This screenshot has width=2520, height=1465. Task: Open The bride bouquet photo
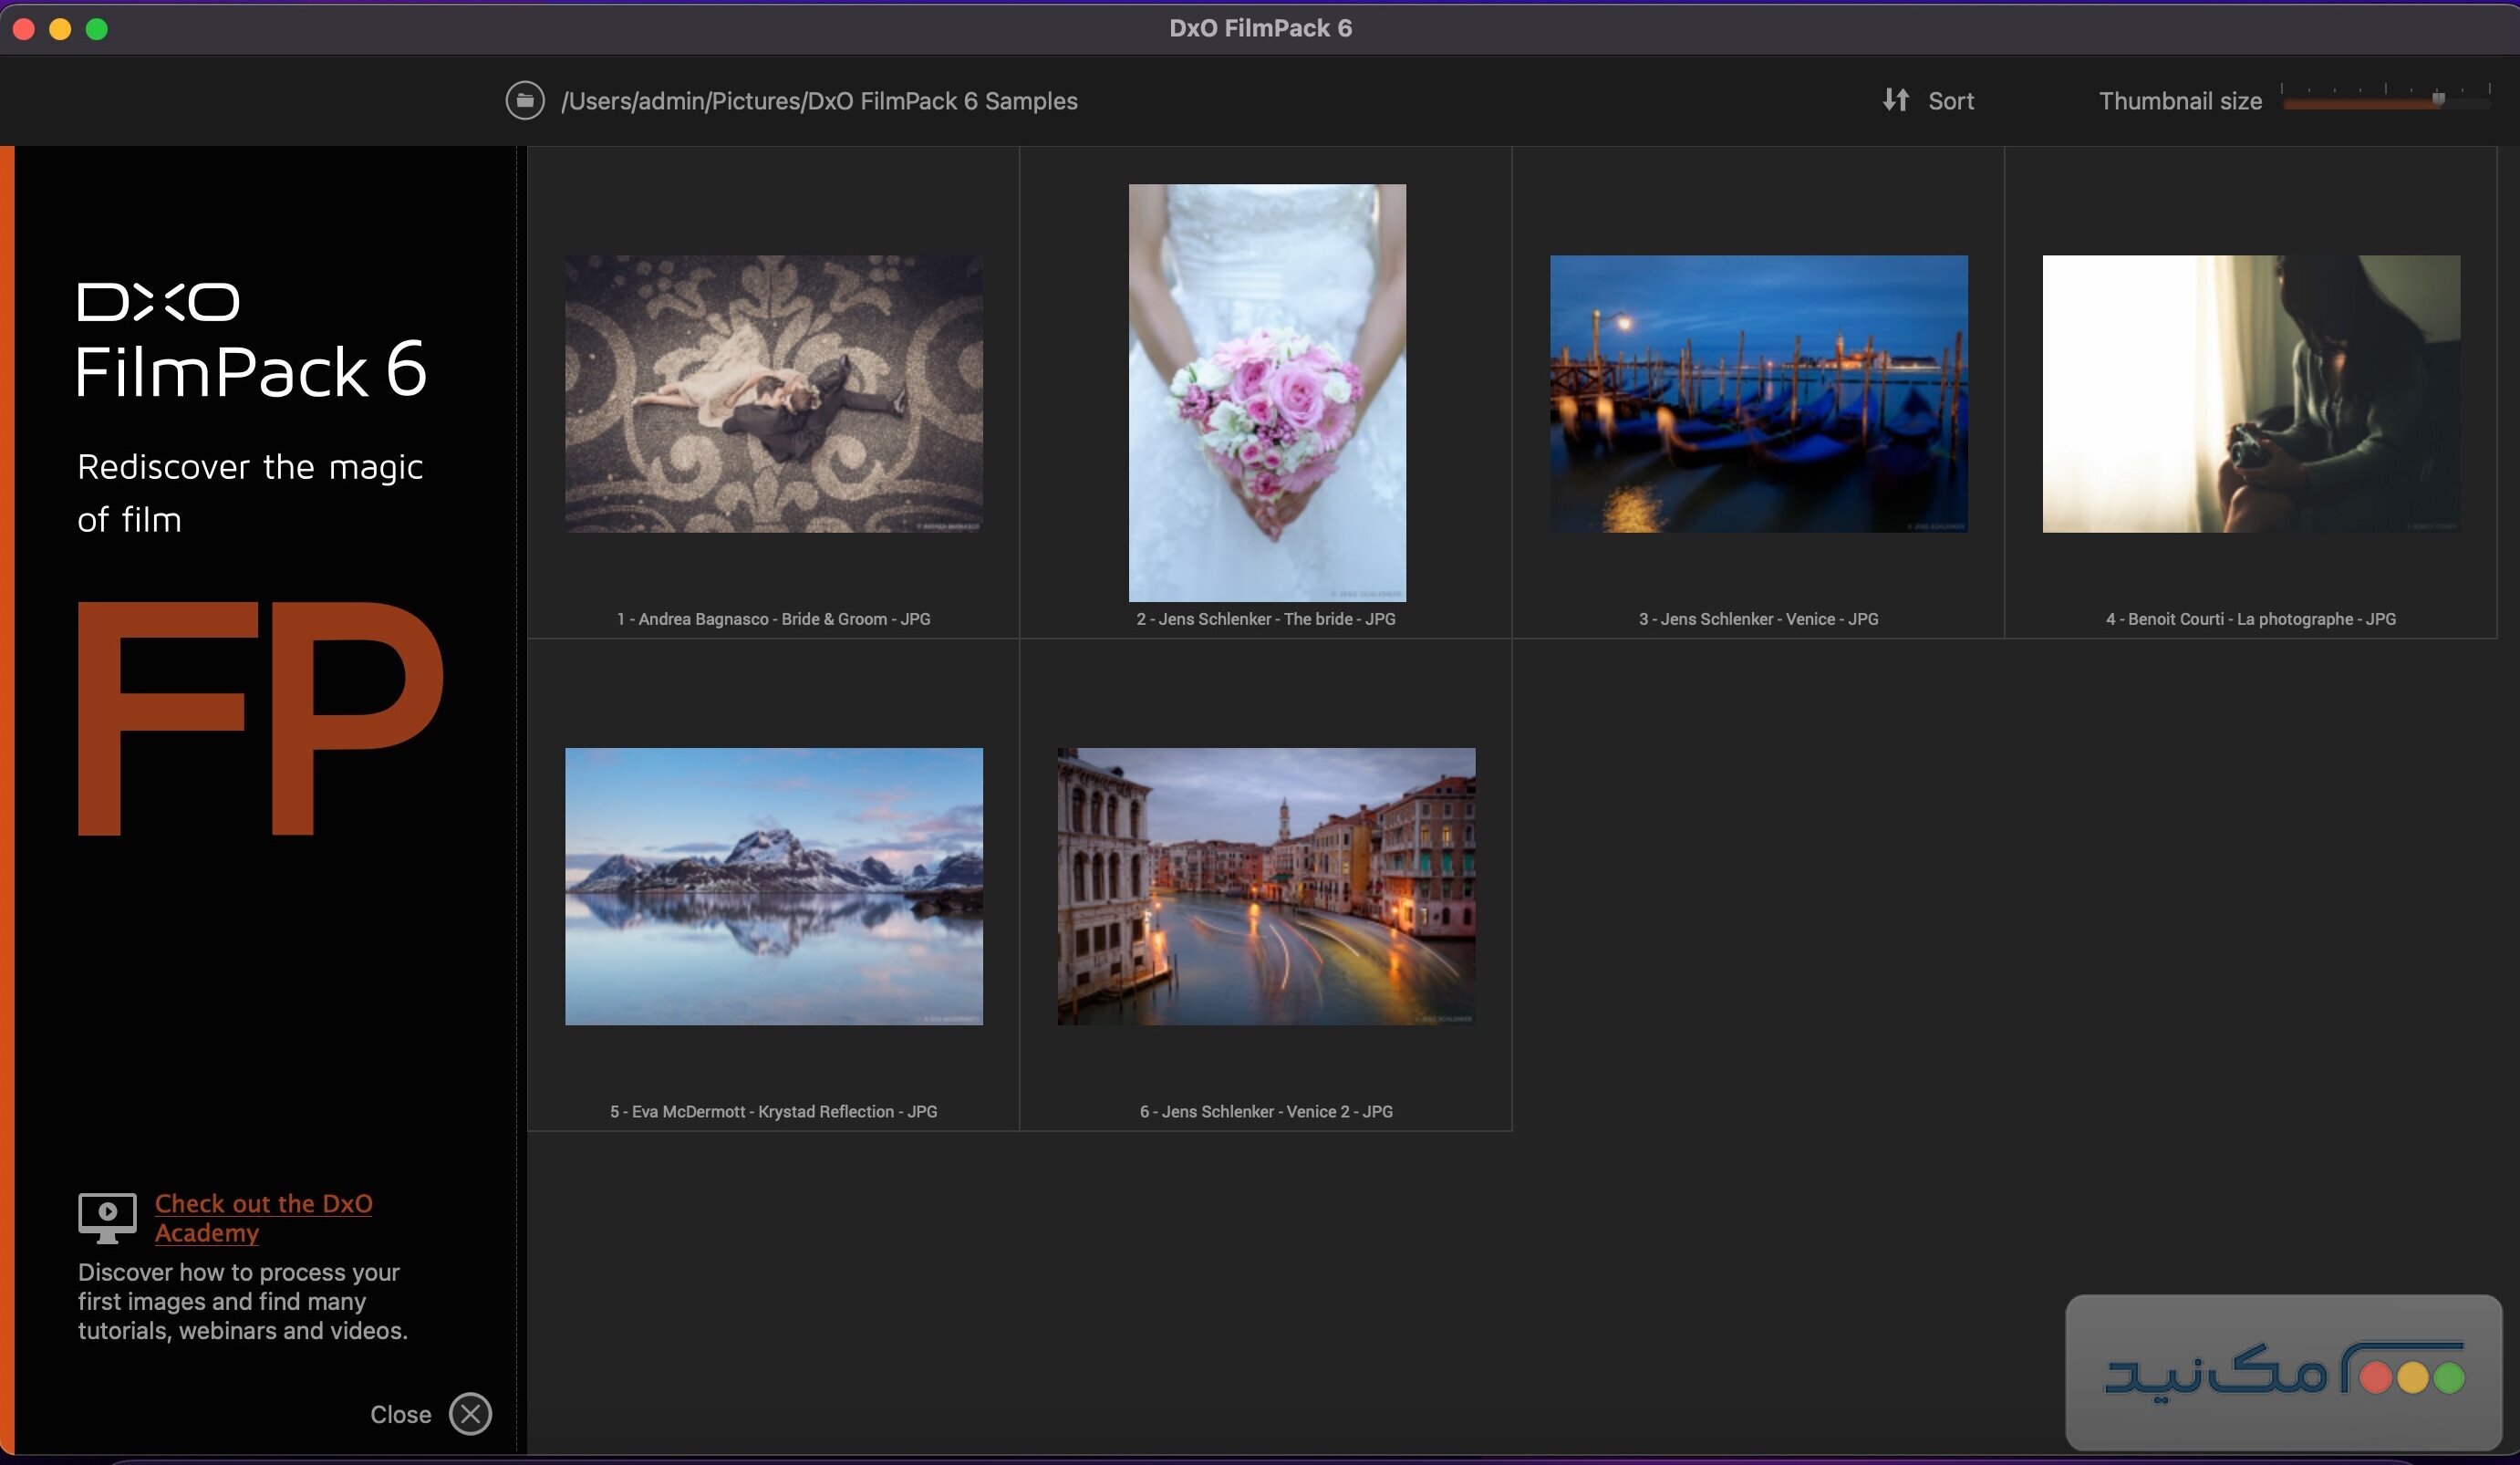[1266, 392]
